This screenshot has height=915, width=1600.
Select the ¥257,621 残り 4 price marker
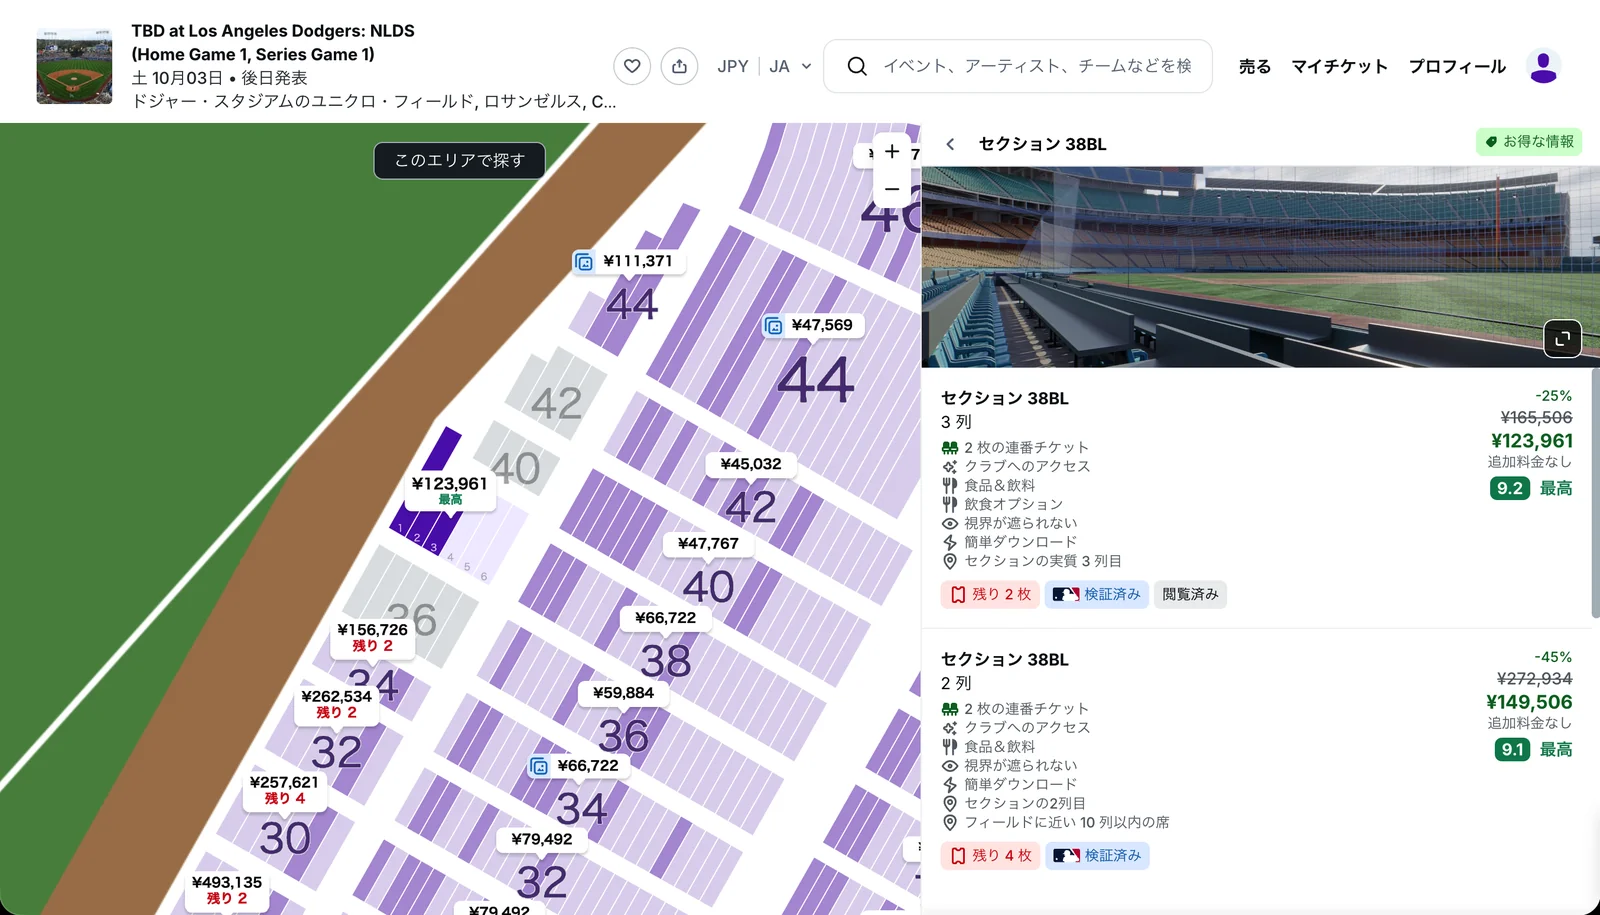284,790
